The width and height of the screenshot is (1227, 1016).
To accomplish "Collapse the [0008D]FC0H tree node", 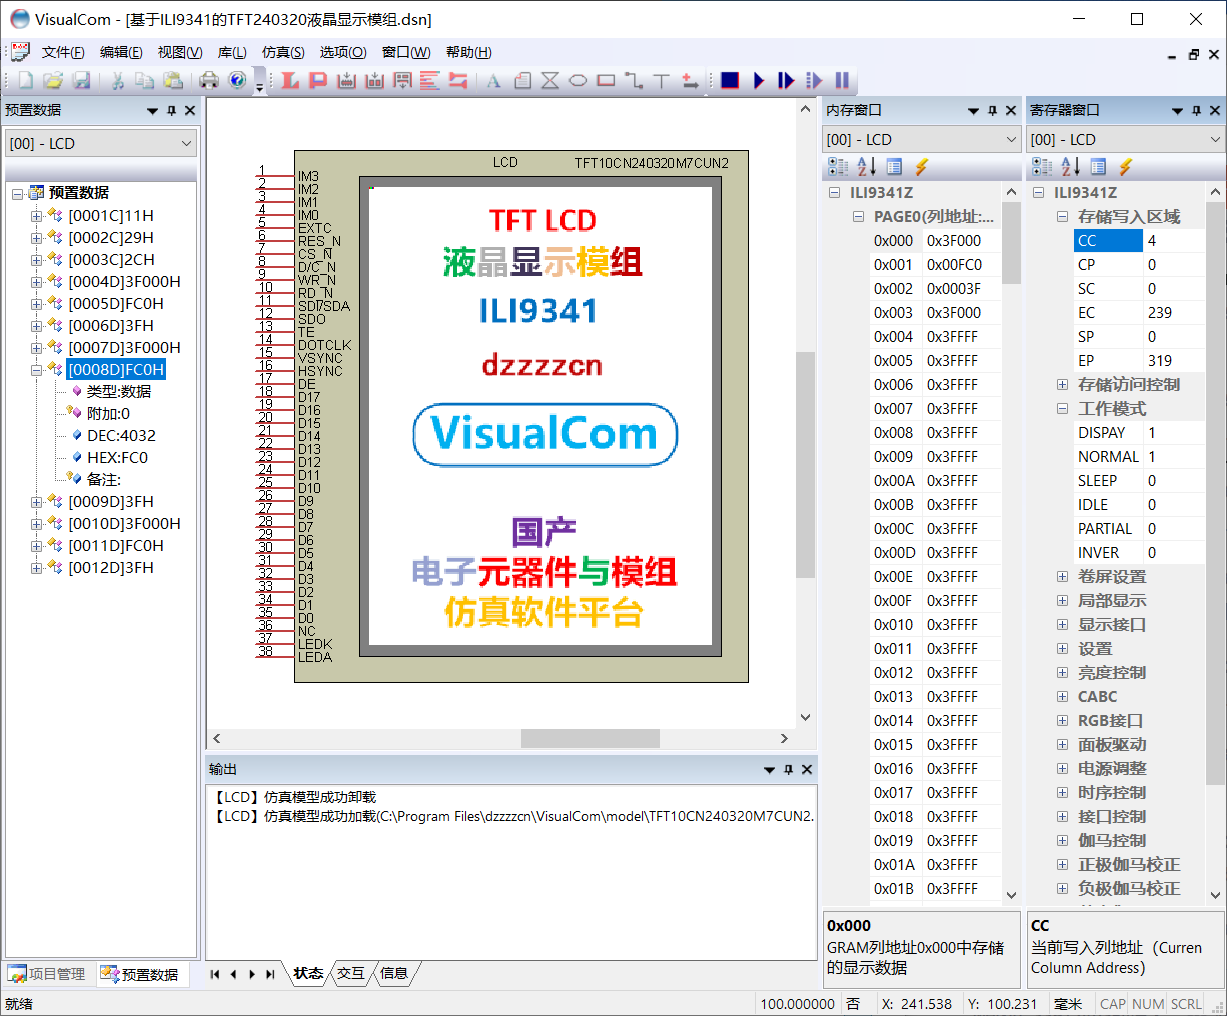I will [36, 370].
